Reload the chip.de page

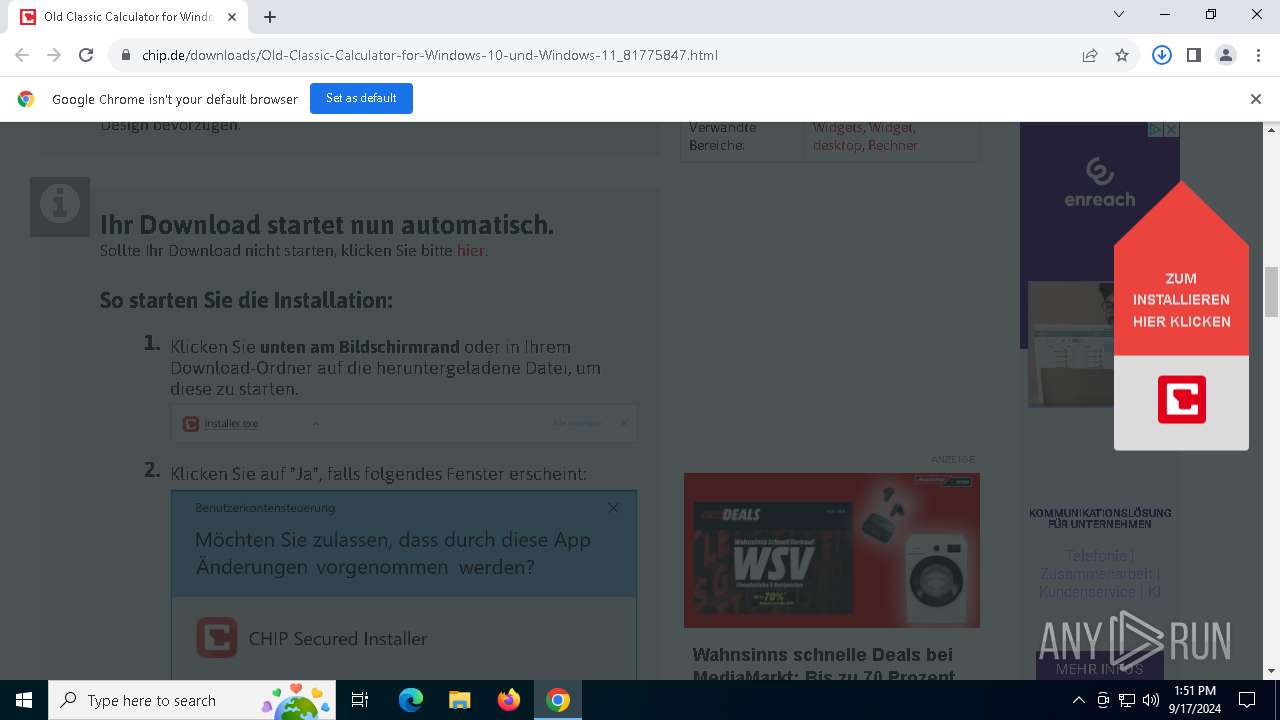(86, 55)
